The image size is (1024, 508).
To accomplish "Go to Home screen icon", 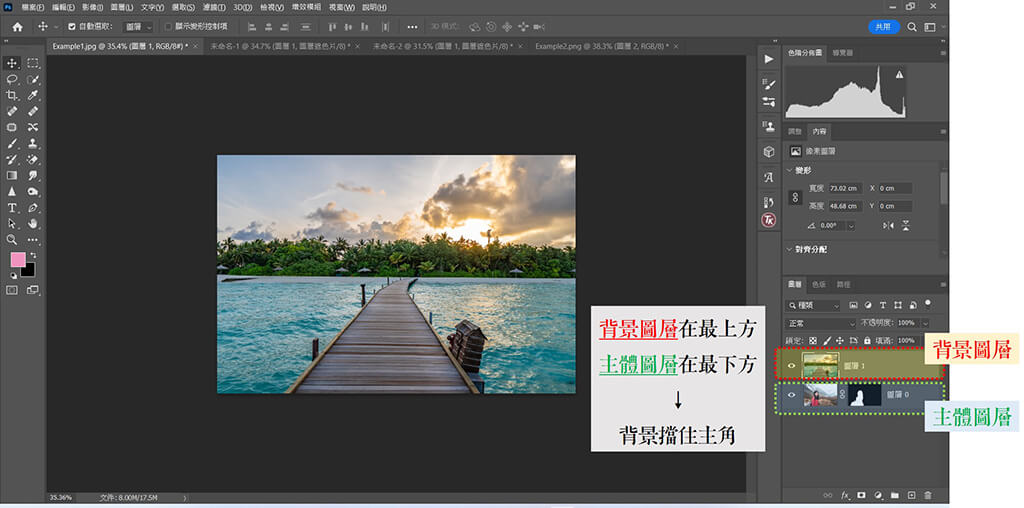I will 18,27.
